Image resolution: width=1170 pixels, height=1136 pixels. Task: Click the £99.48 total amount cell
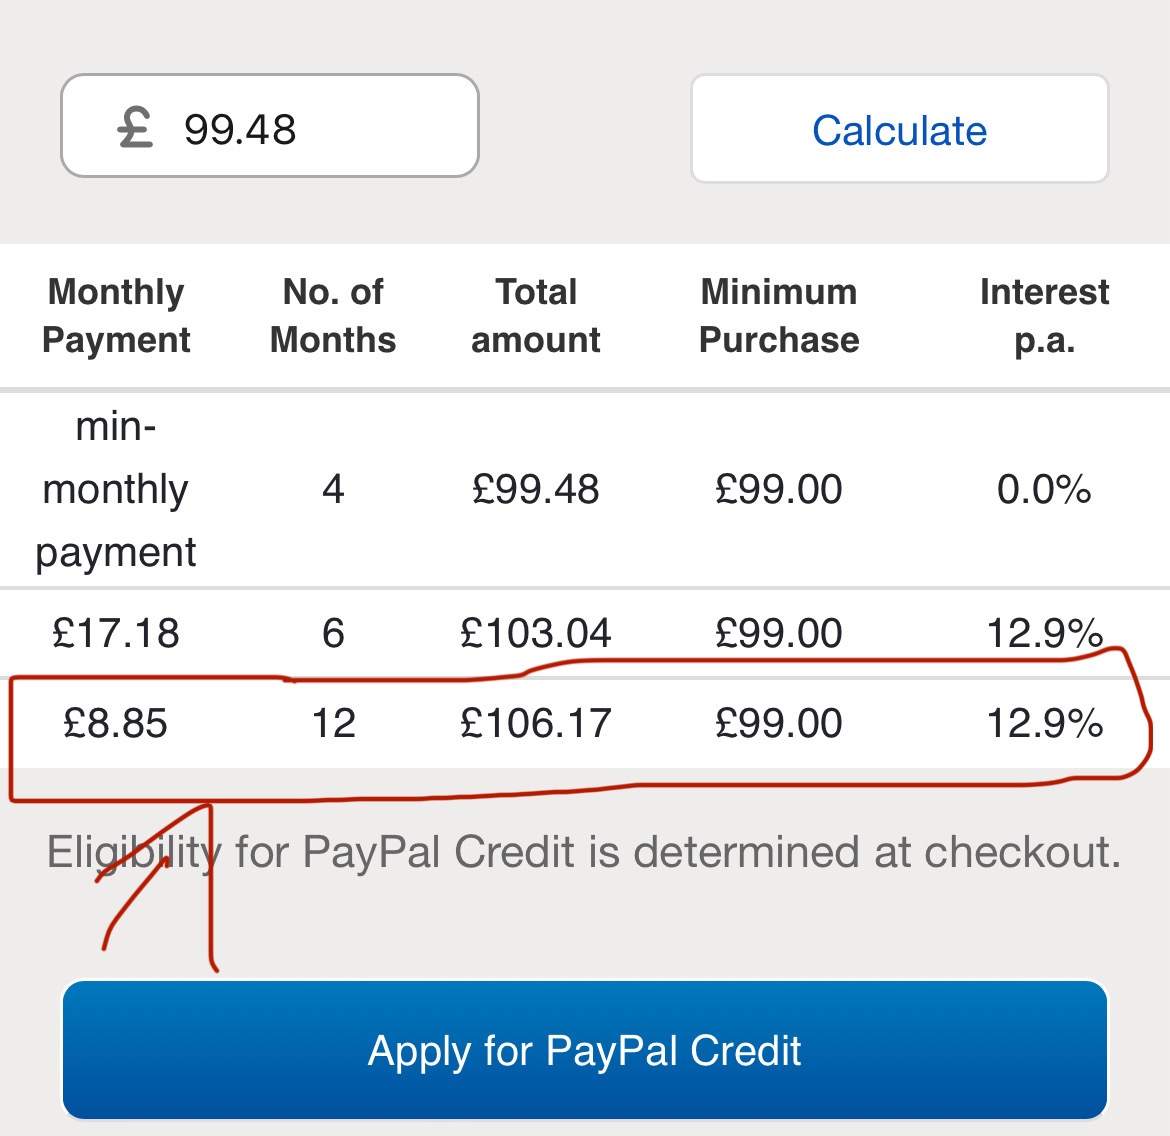pos(536,490)
